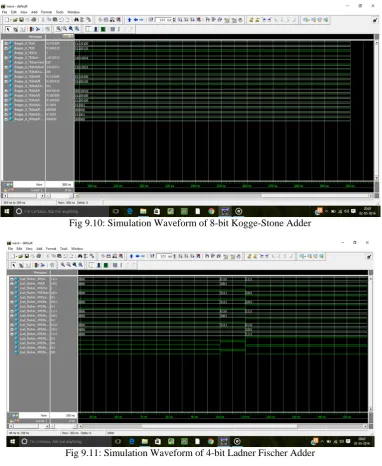This screenshot has height=466, width=382.
Task: Click Open folder icon in Ladner Fischer toolbar
Action: (x=20, y=256)
